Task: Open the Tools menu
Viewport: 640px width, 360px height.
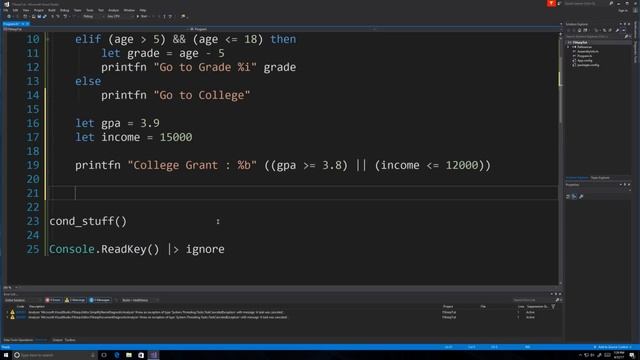Action: (90, 10)
